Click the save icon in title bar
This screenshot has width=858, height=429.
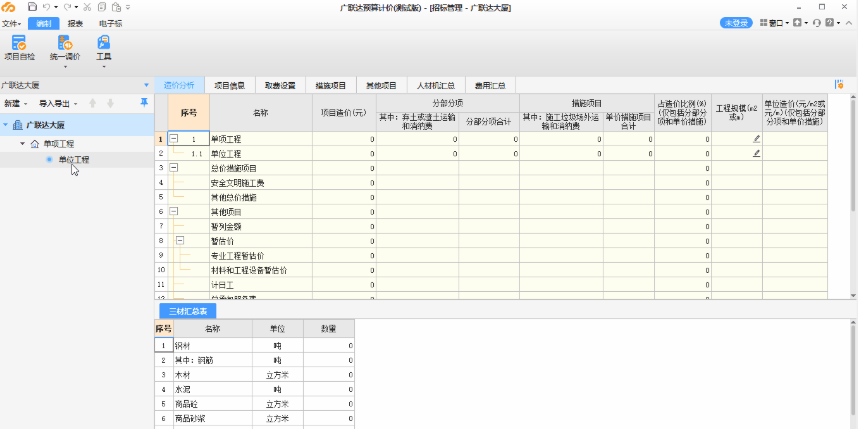33,7
